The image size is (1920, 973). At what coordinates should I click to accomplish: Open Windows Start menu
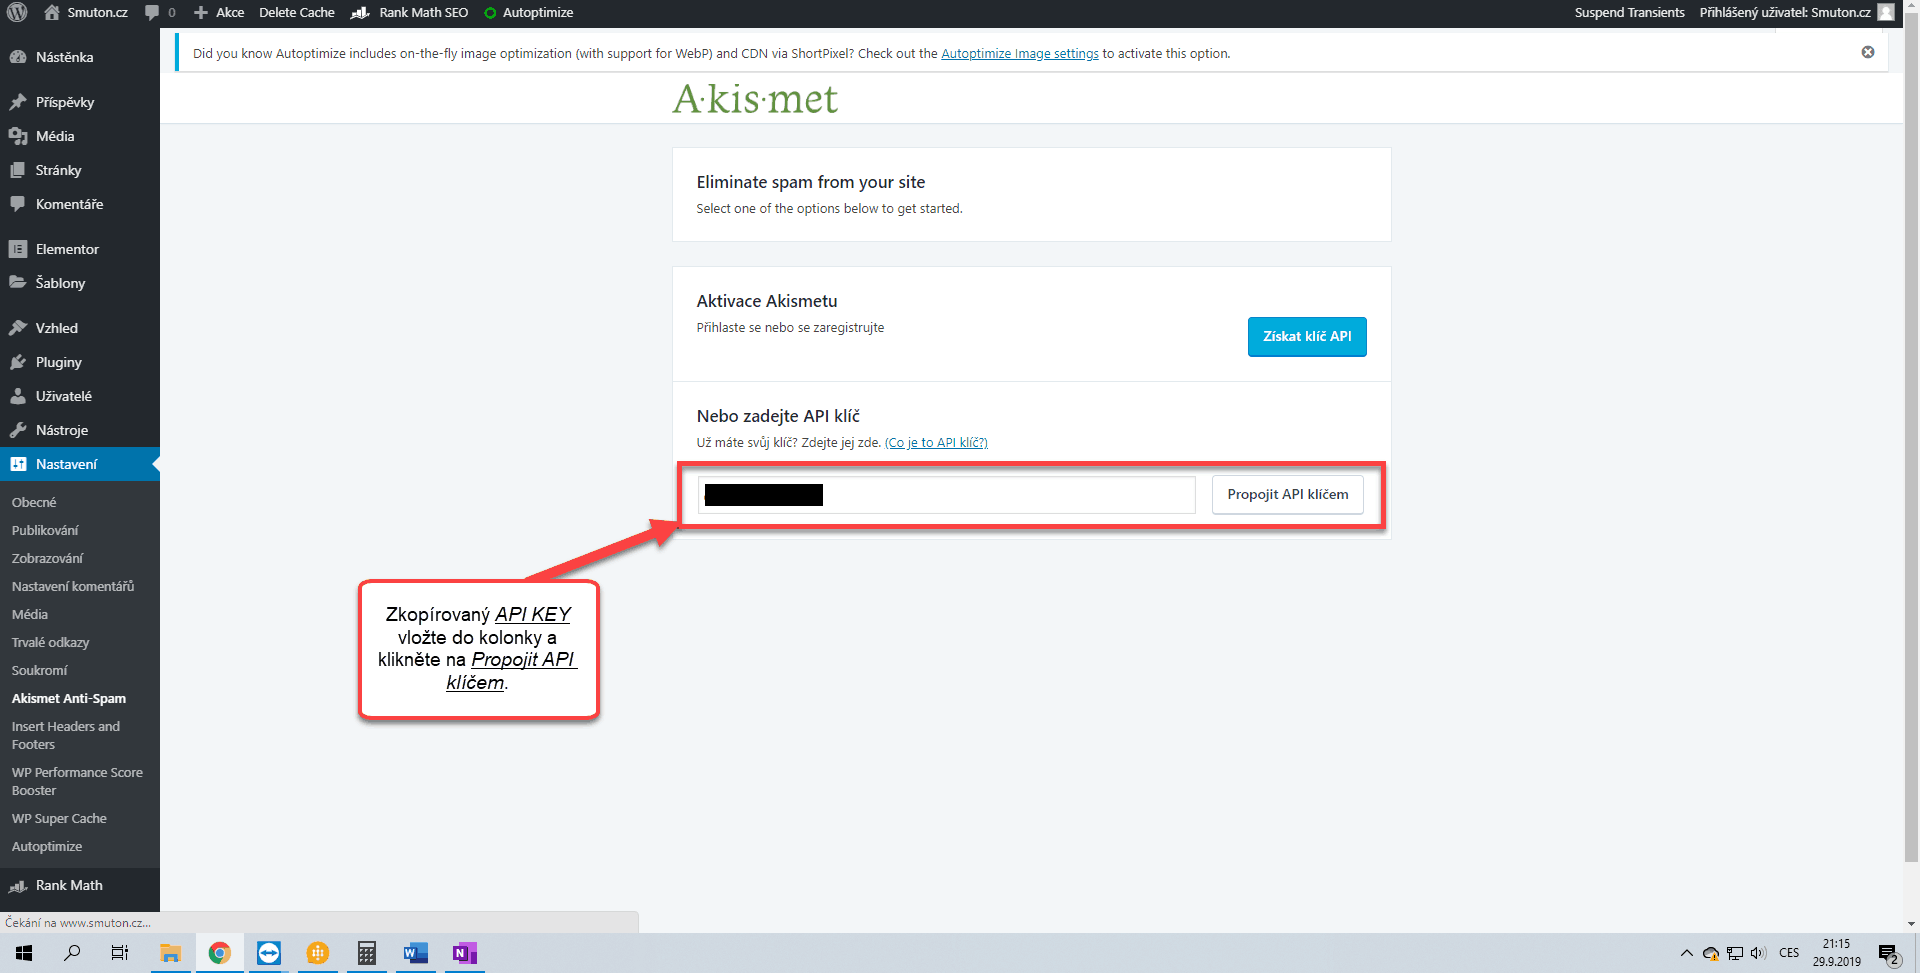(x=24, y=953)
